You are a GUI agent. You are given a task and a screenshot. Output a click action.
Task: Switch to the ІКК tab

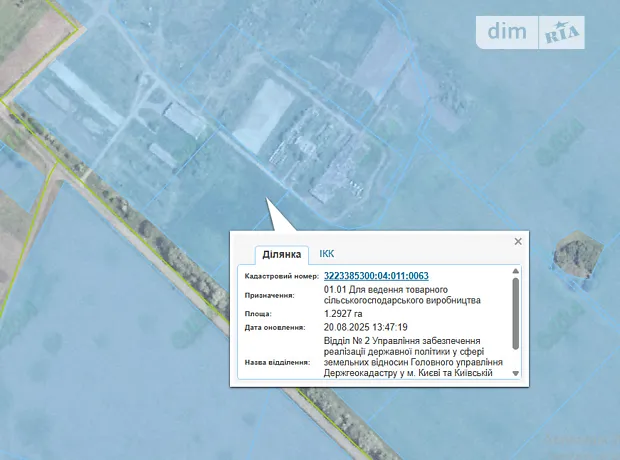pyautogui.click(x=327, y=255)
